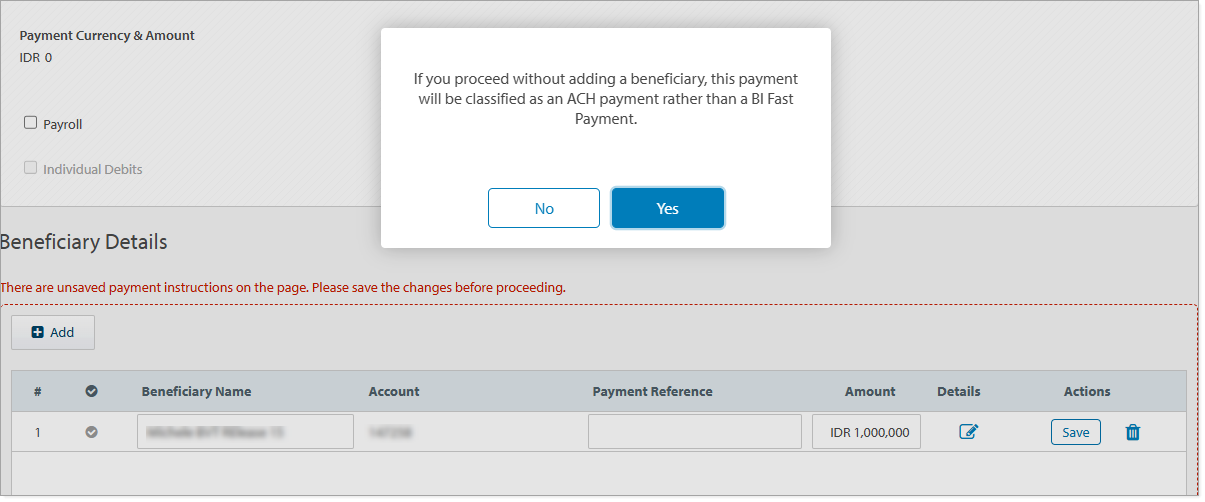Click the blurred account number in row 1

pos(392,432)
